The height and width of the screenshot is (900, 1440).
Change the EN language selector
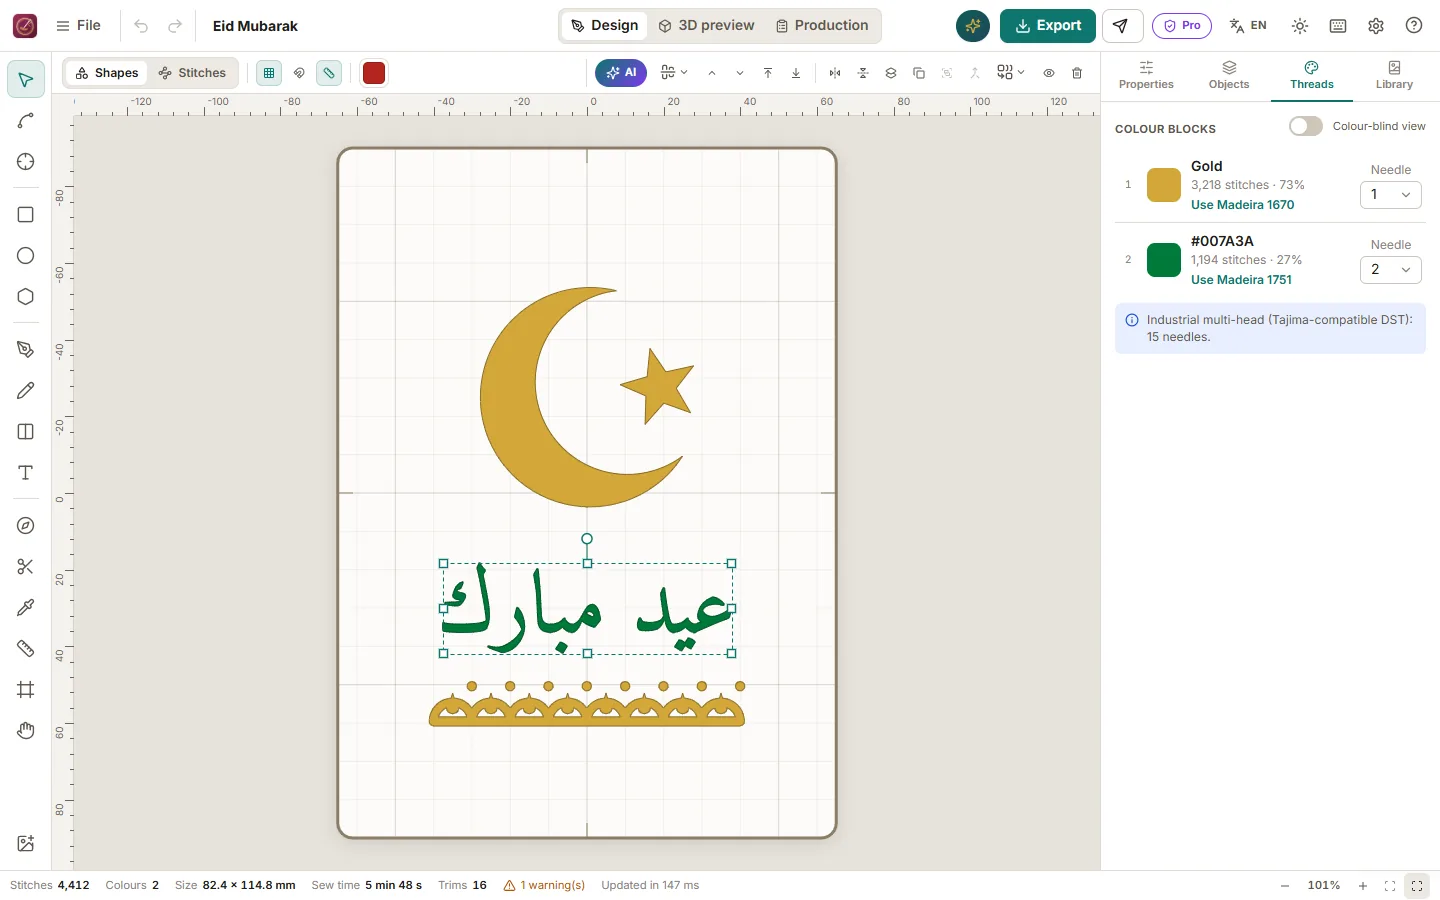point(1248,26)
